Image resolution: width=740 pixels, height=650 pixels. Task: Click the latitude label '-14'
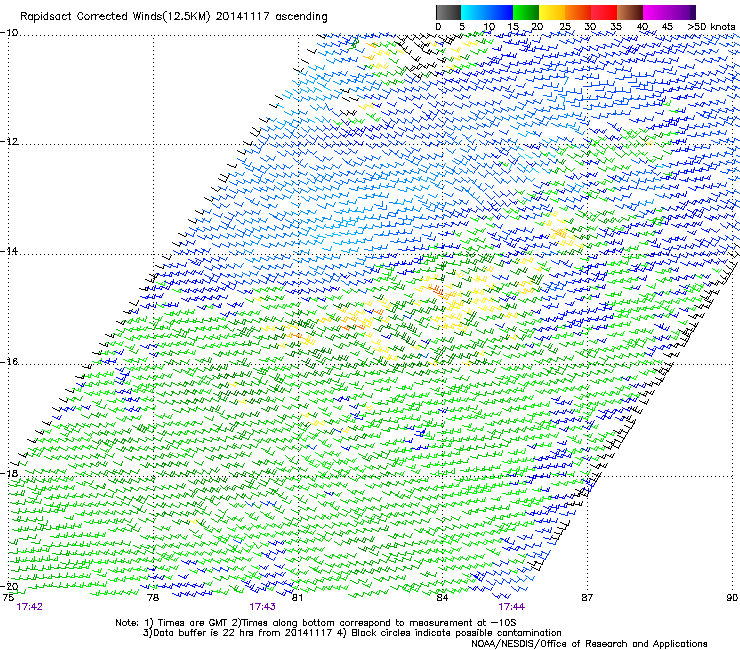tap(8, 251)
